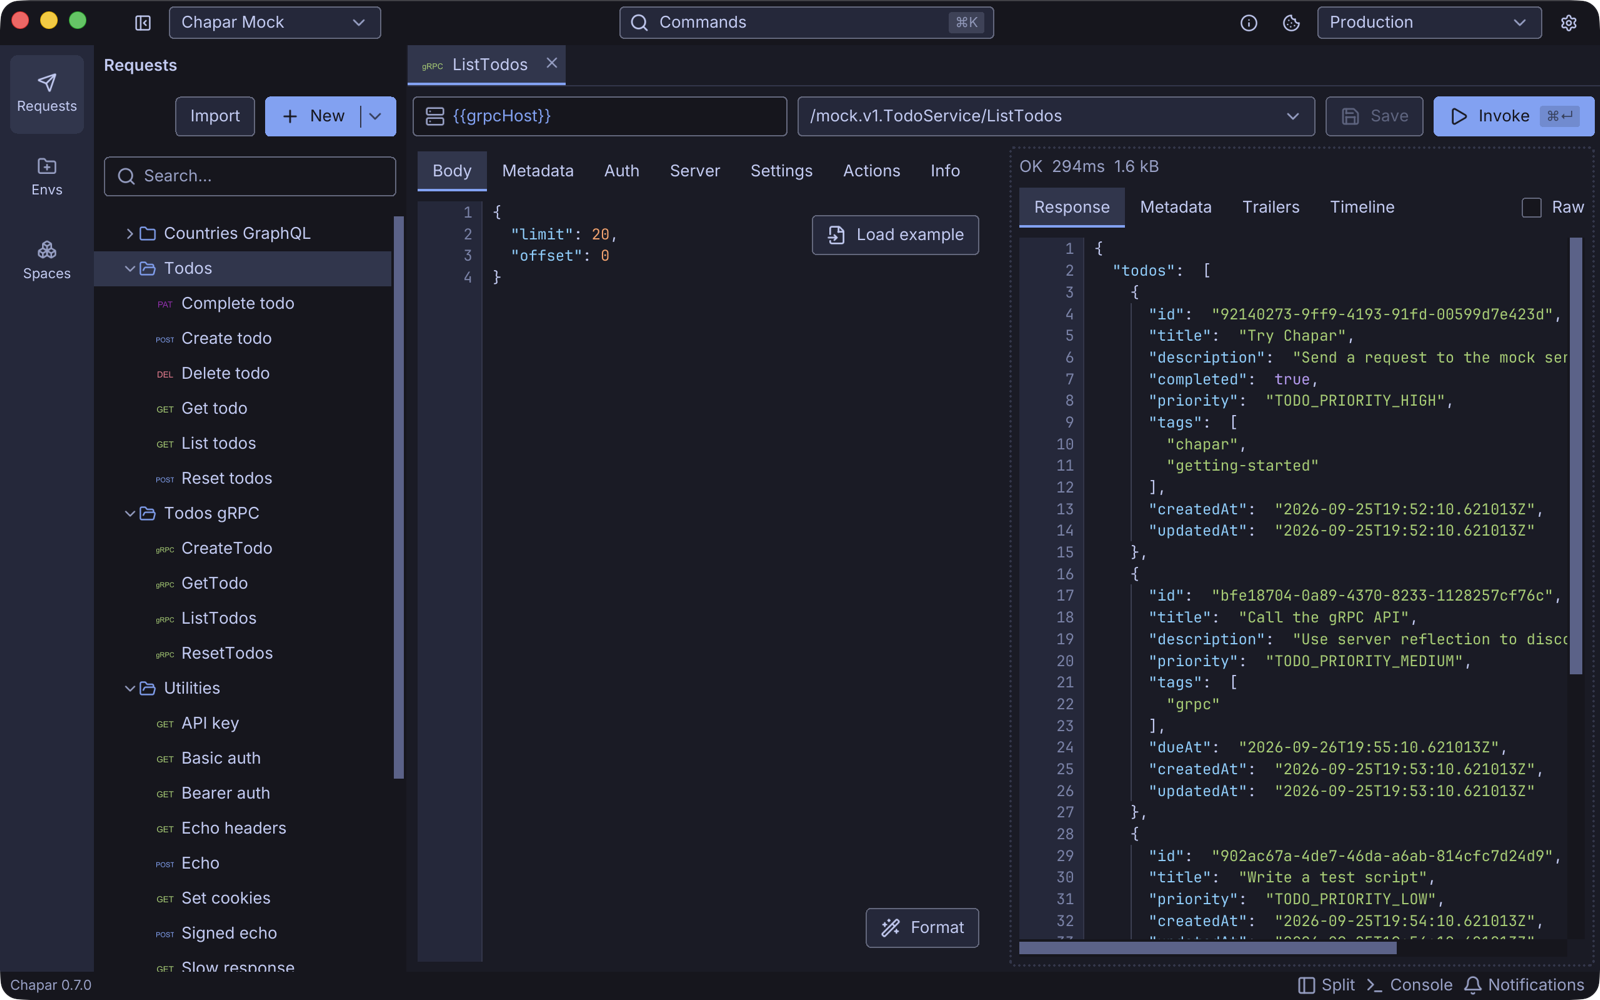1600x1000 pixels.
Task: Toggle the sidebar collapse icon
Action: coord(143,22)
